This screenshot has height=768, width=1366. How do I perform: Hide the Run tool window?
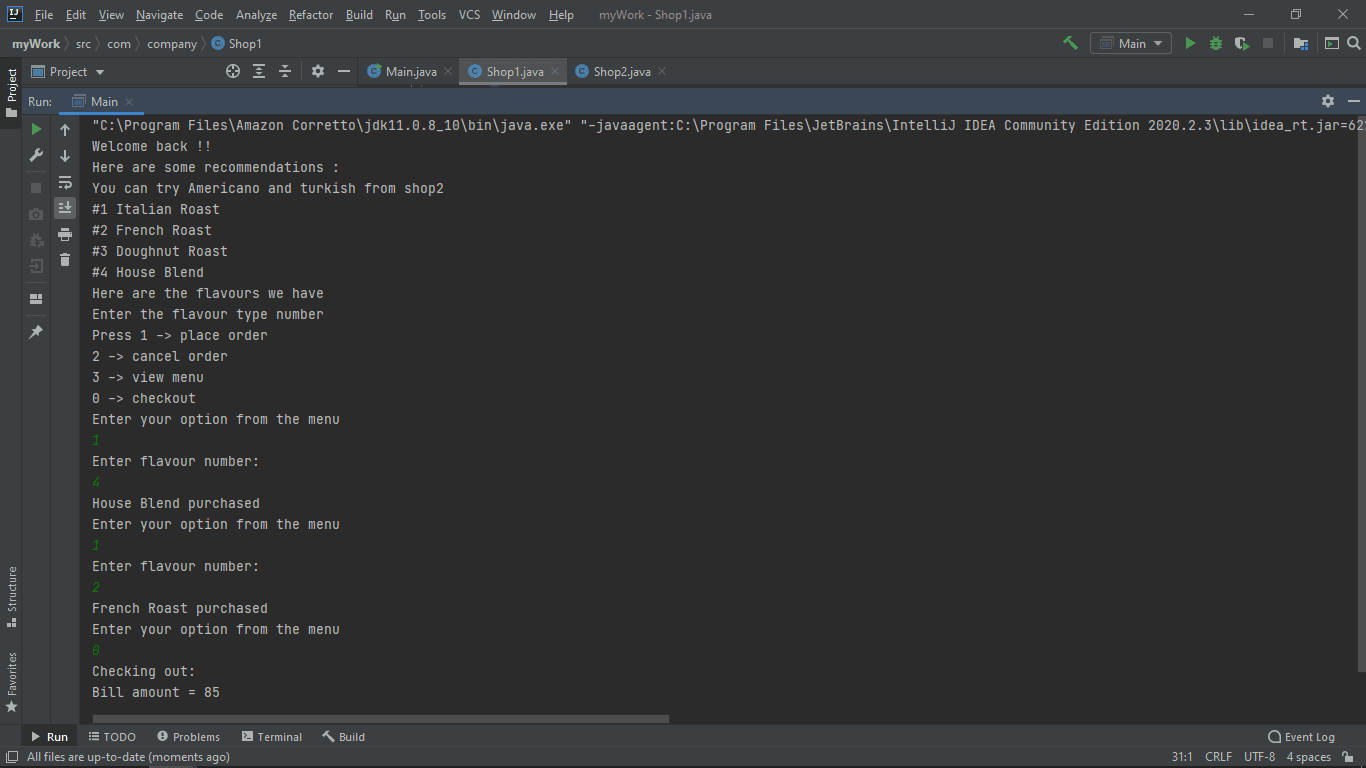(x=1354, y=101)
